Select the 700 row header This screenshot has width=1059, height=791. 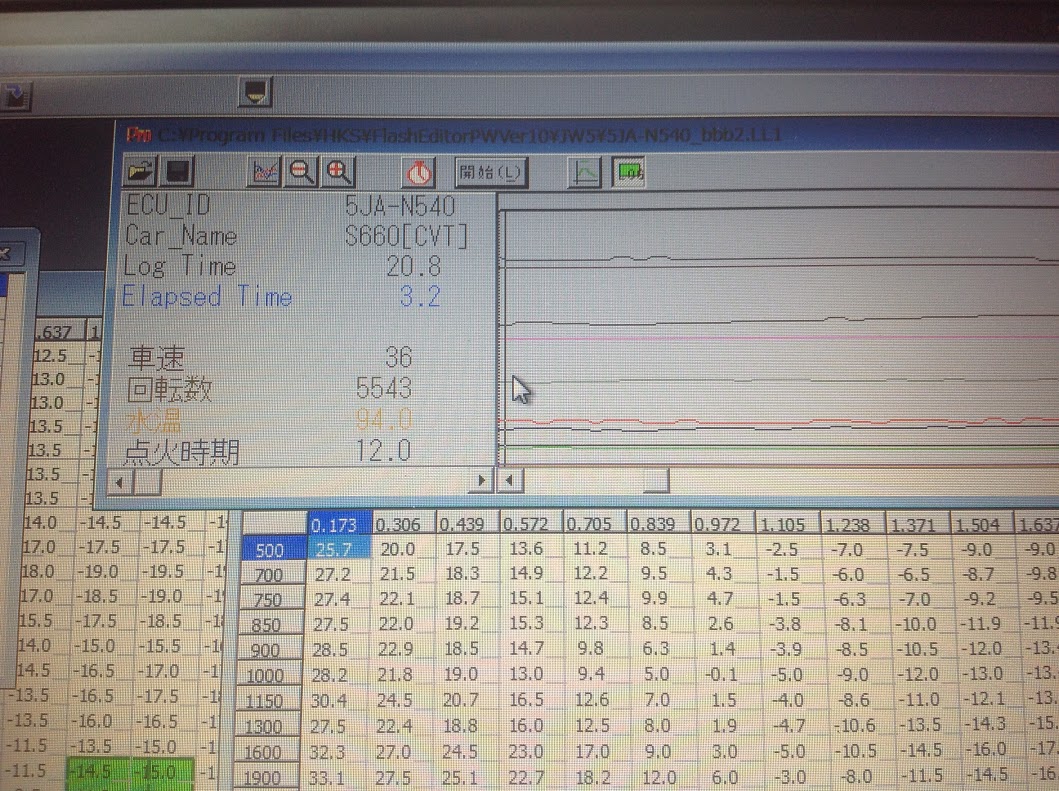(x=273, y=575)
